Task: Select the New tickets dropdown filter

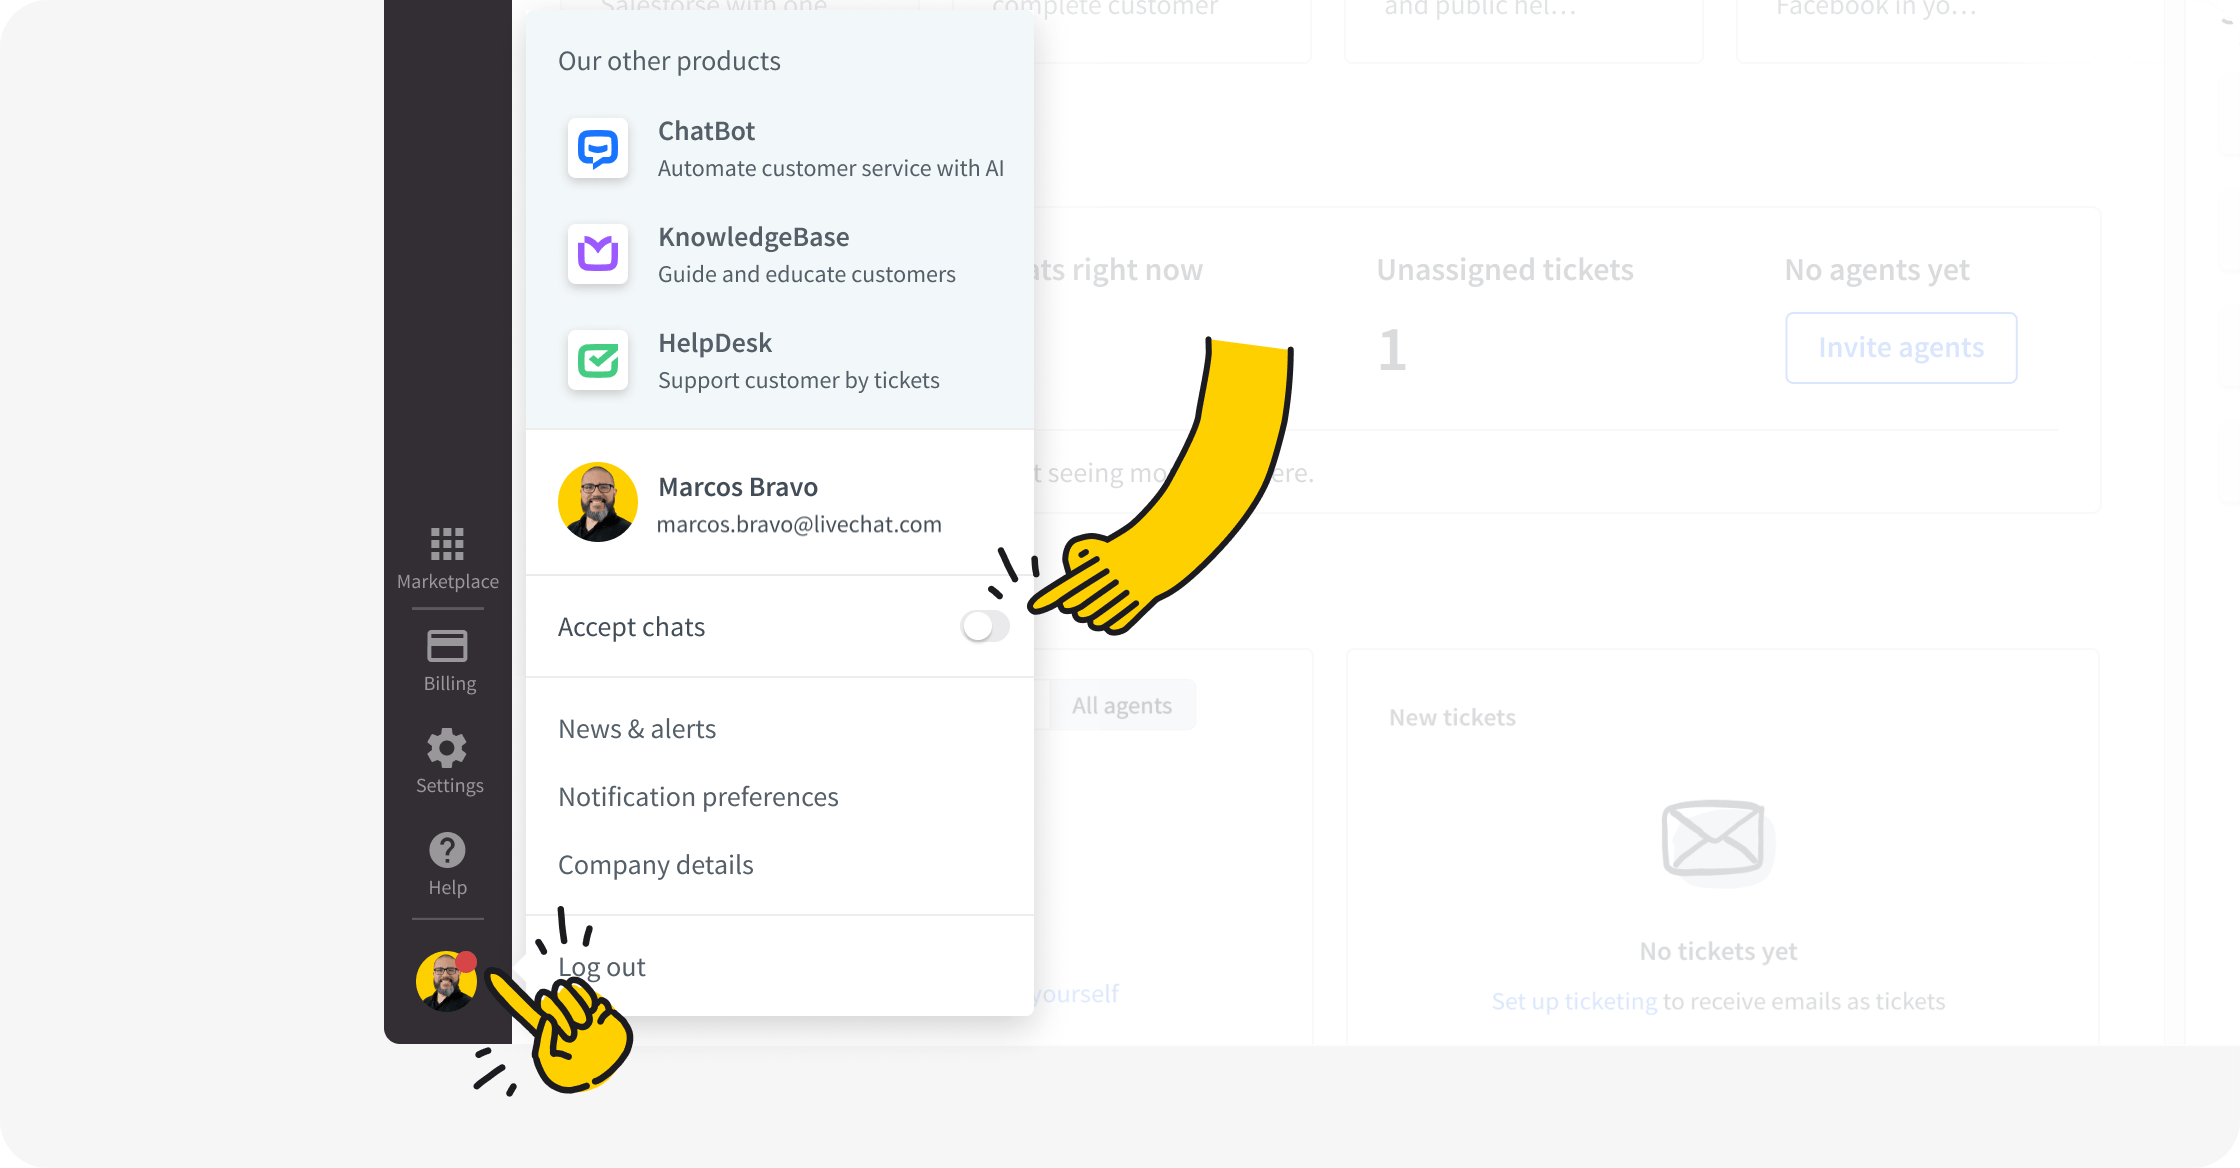Action: 1453,717
